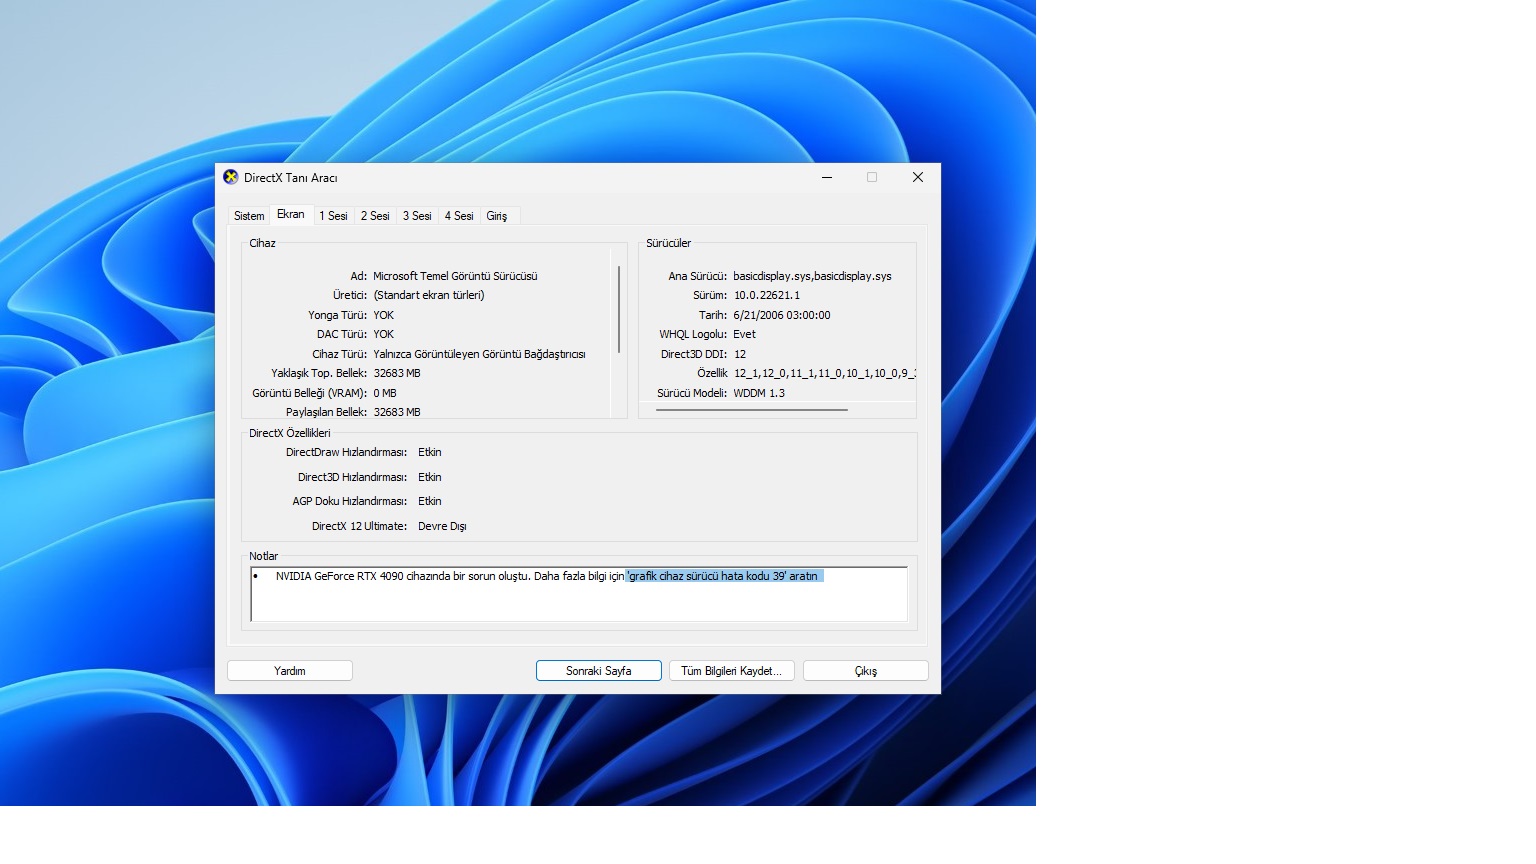
Task: Click the DirectX Tanı Aracı title icon
Action: 231,177
